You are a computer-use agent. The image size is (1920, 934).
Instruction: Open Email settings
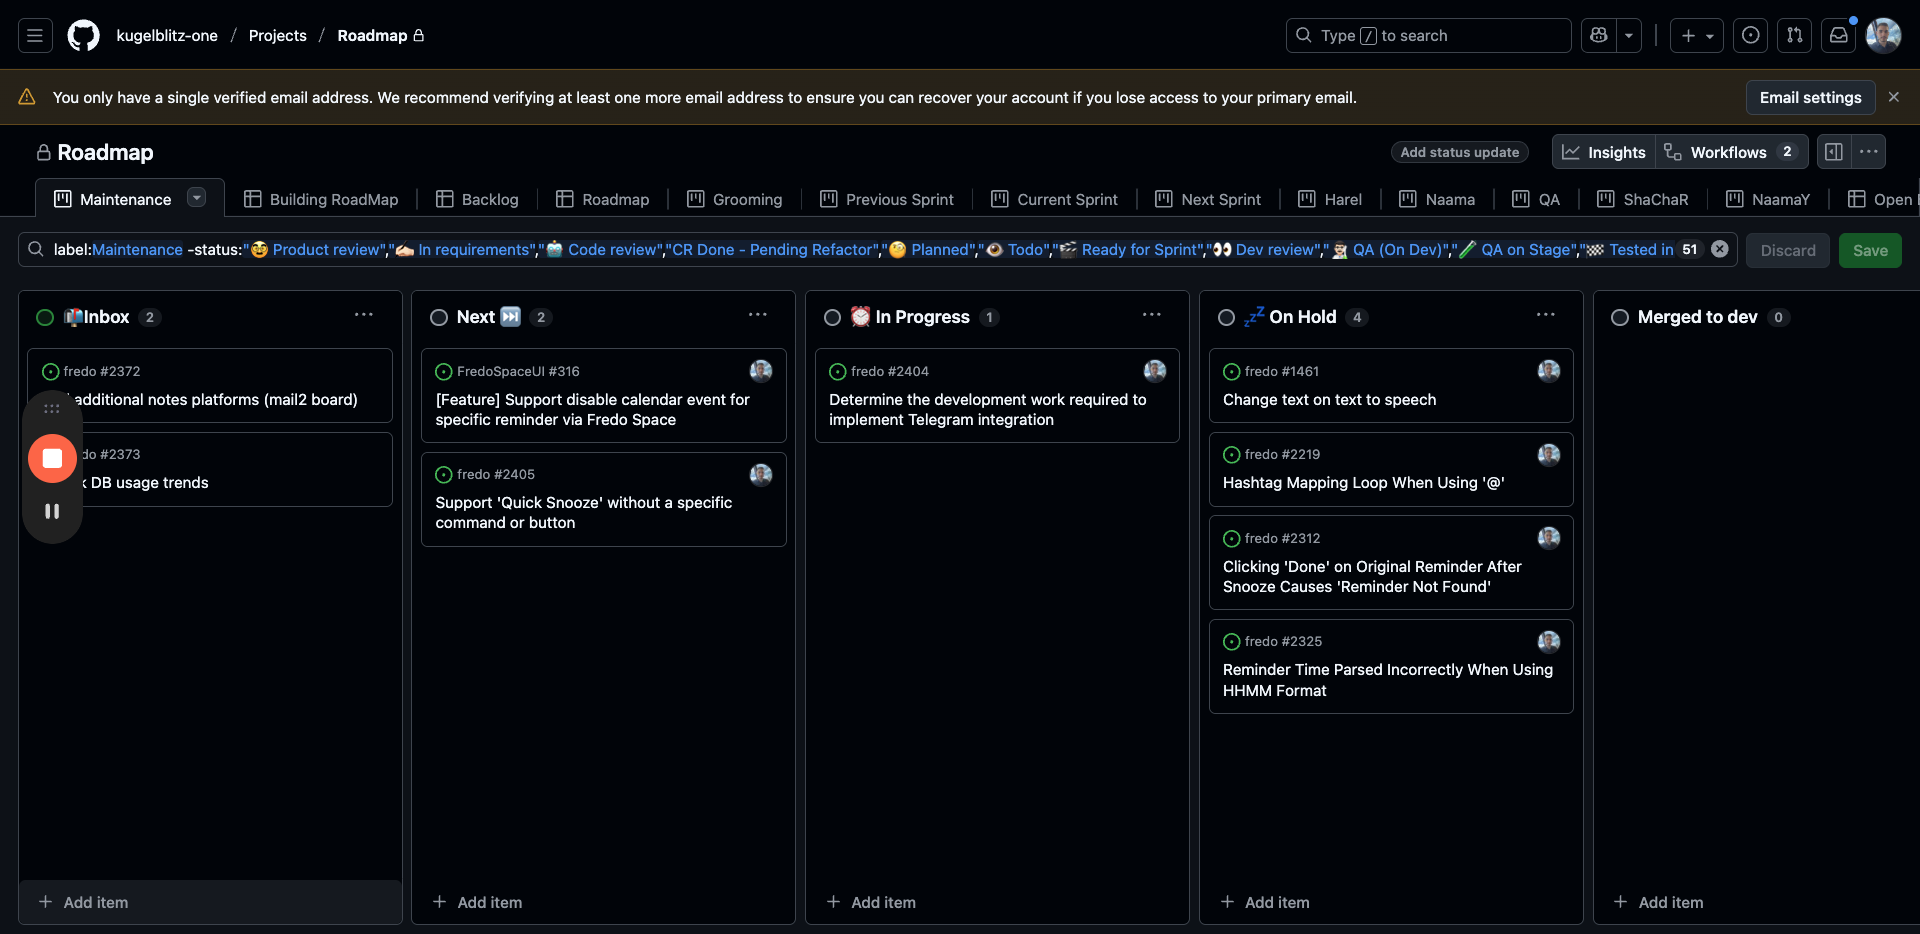coord(1810,97)
